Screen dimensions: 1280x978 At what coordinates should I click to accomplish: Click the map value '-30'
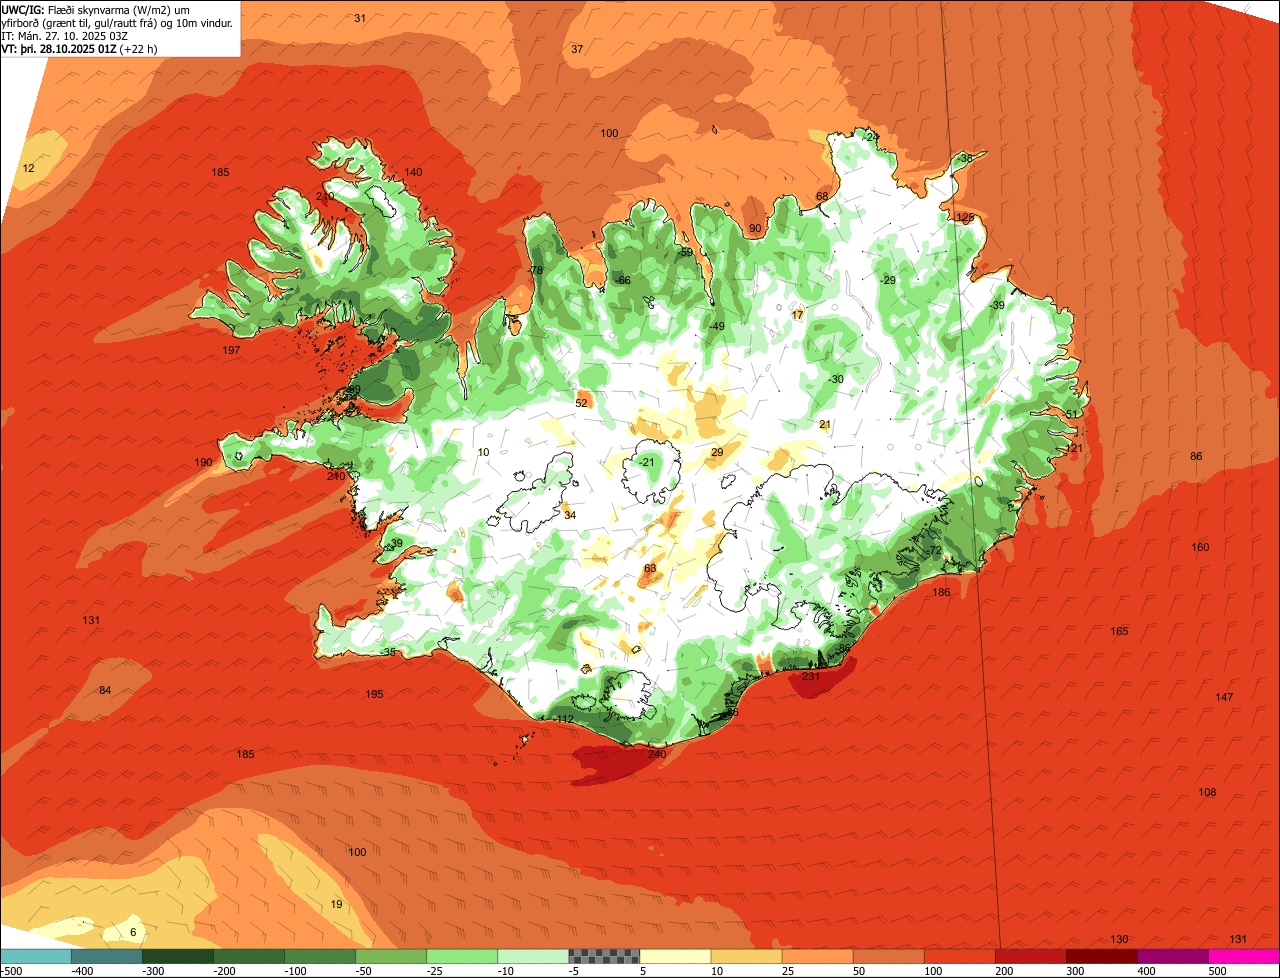coord(836,379)
